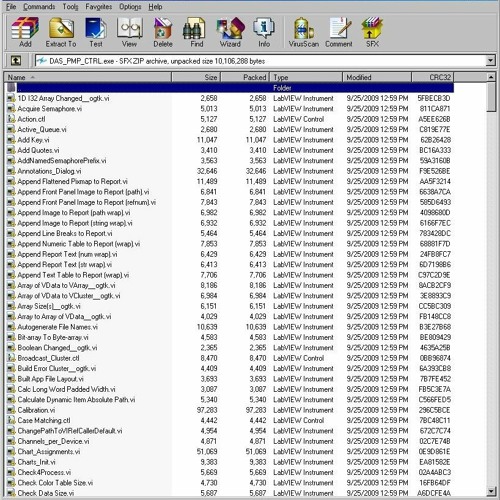Select file ChangePathToVIRefCallerDefault.vi

[70, 431]
